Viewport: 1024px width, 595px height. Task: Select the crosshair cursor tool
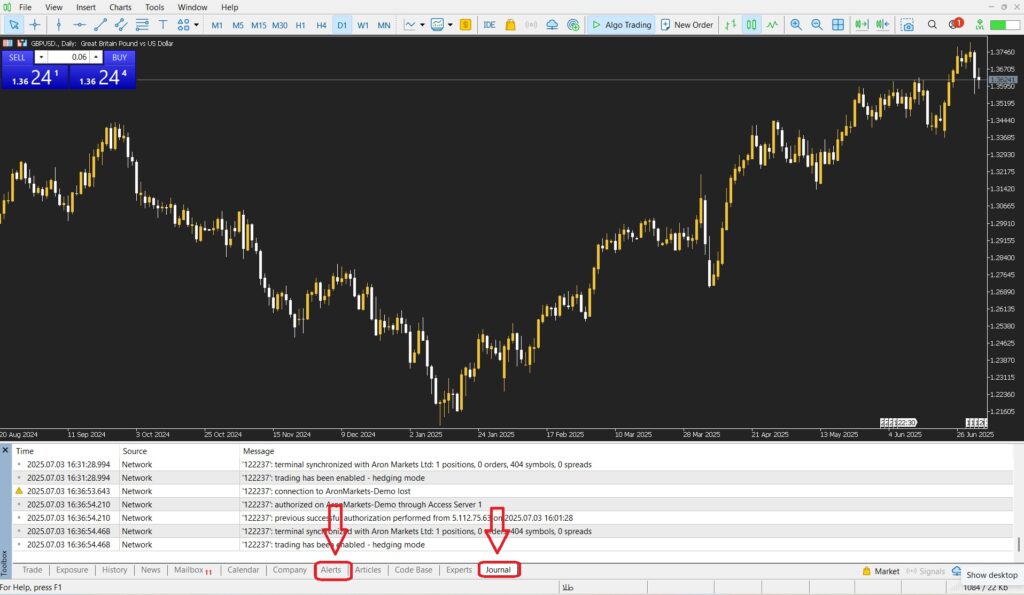tap(36, 24)
